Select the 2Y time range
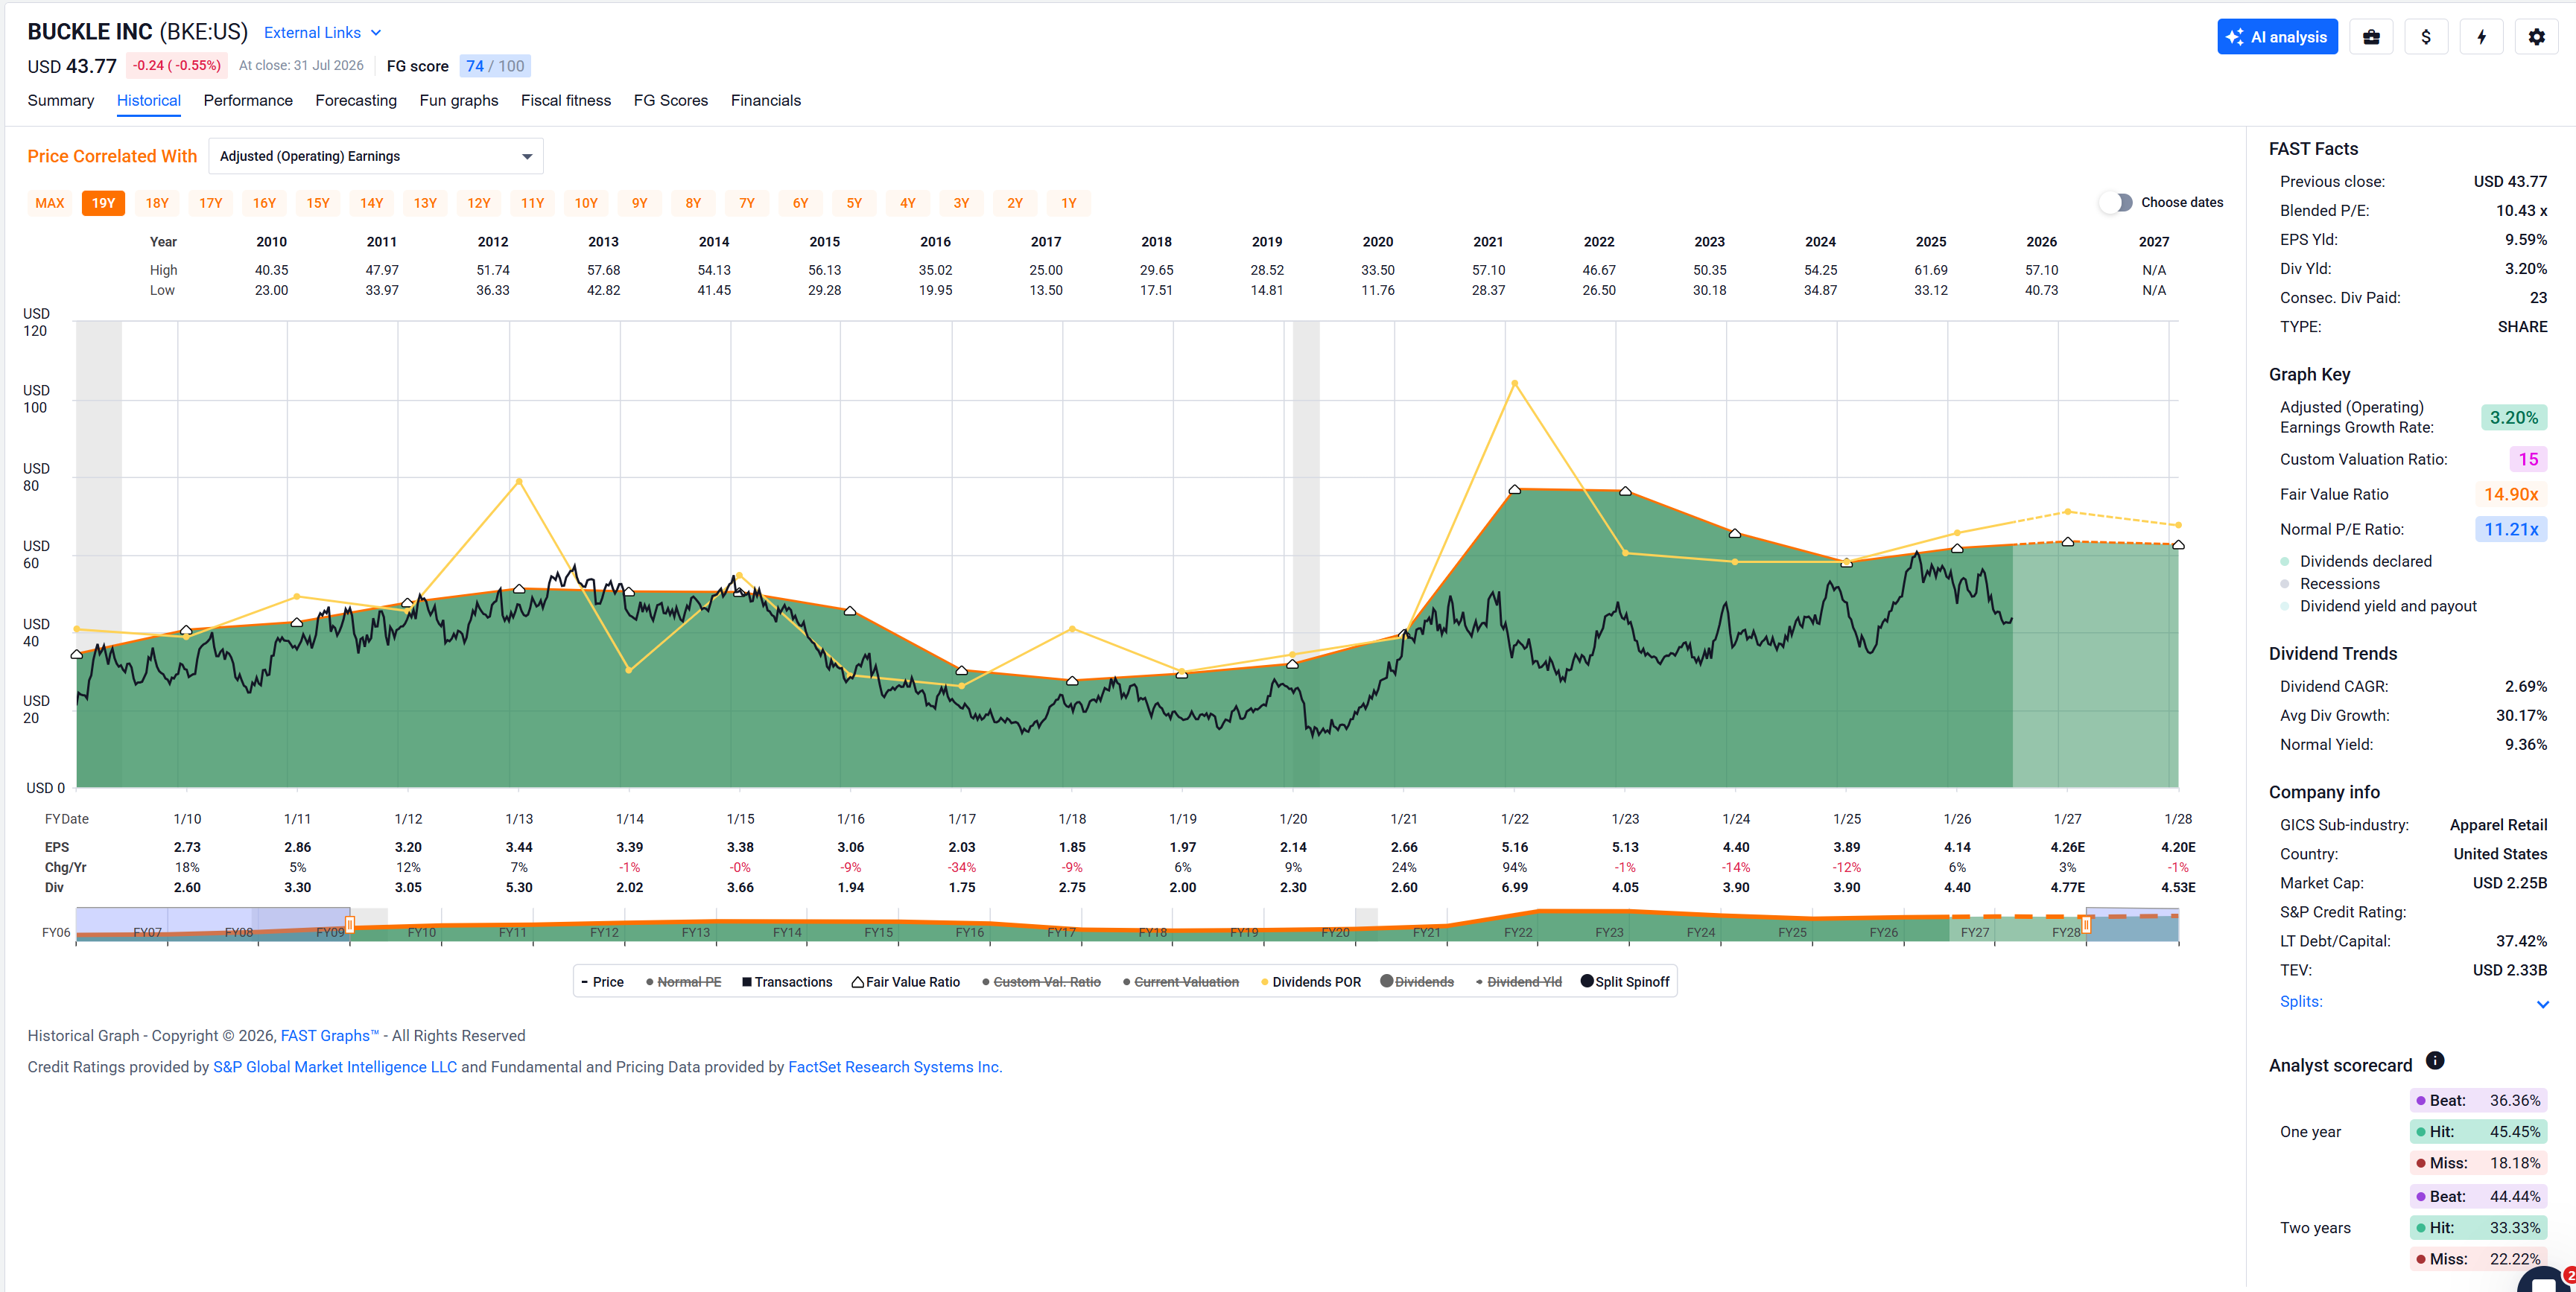 coord(1015,203)
